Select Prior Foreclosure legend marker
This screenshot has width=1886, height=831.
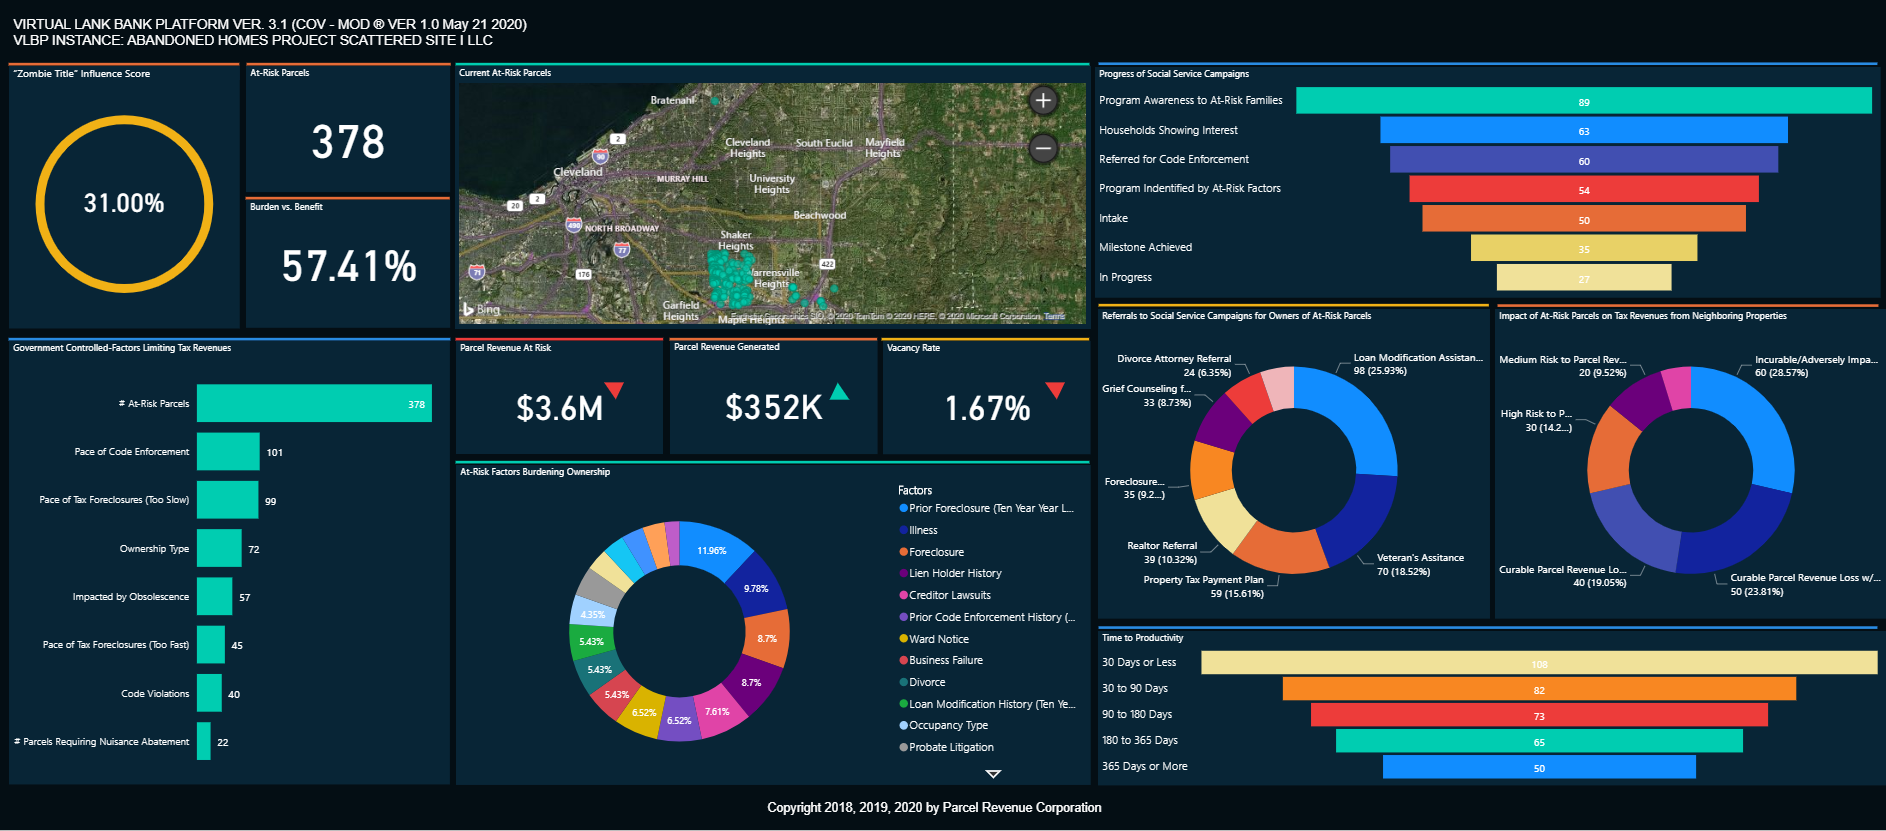pos(904,508)
